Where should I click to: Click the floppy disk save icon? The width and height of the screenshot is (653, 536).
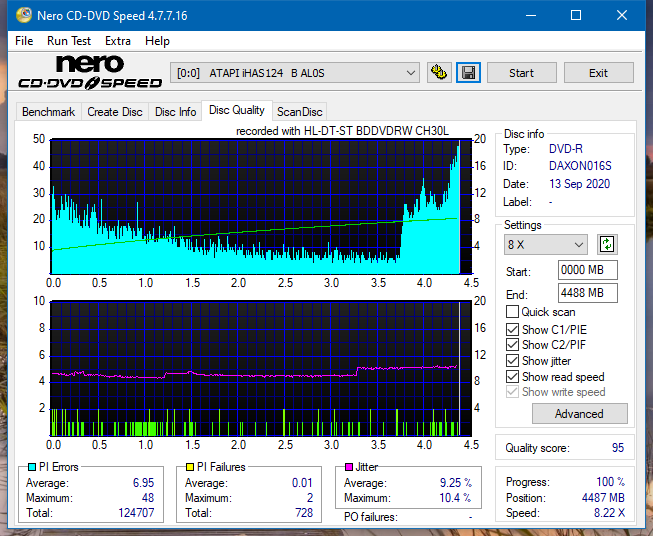point(468,73)
